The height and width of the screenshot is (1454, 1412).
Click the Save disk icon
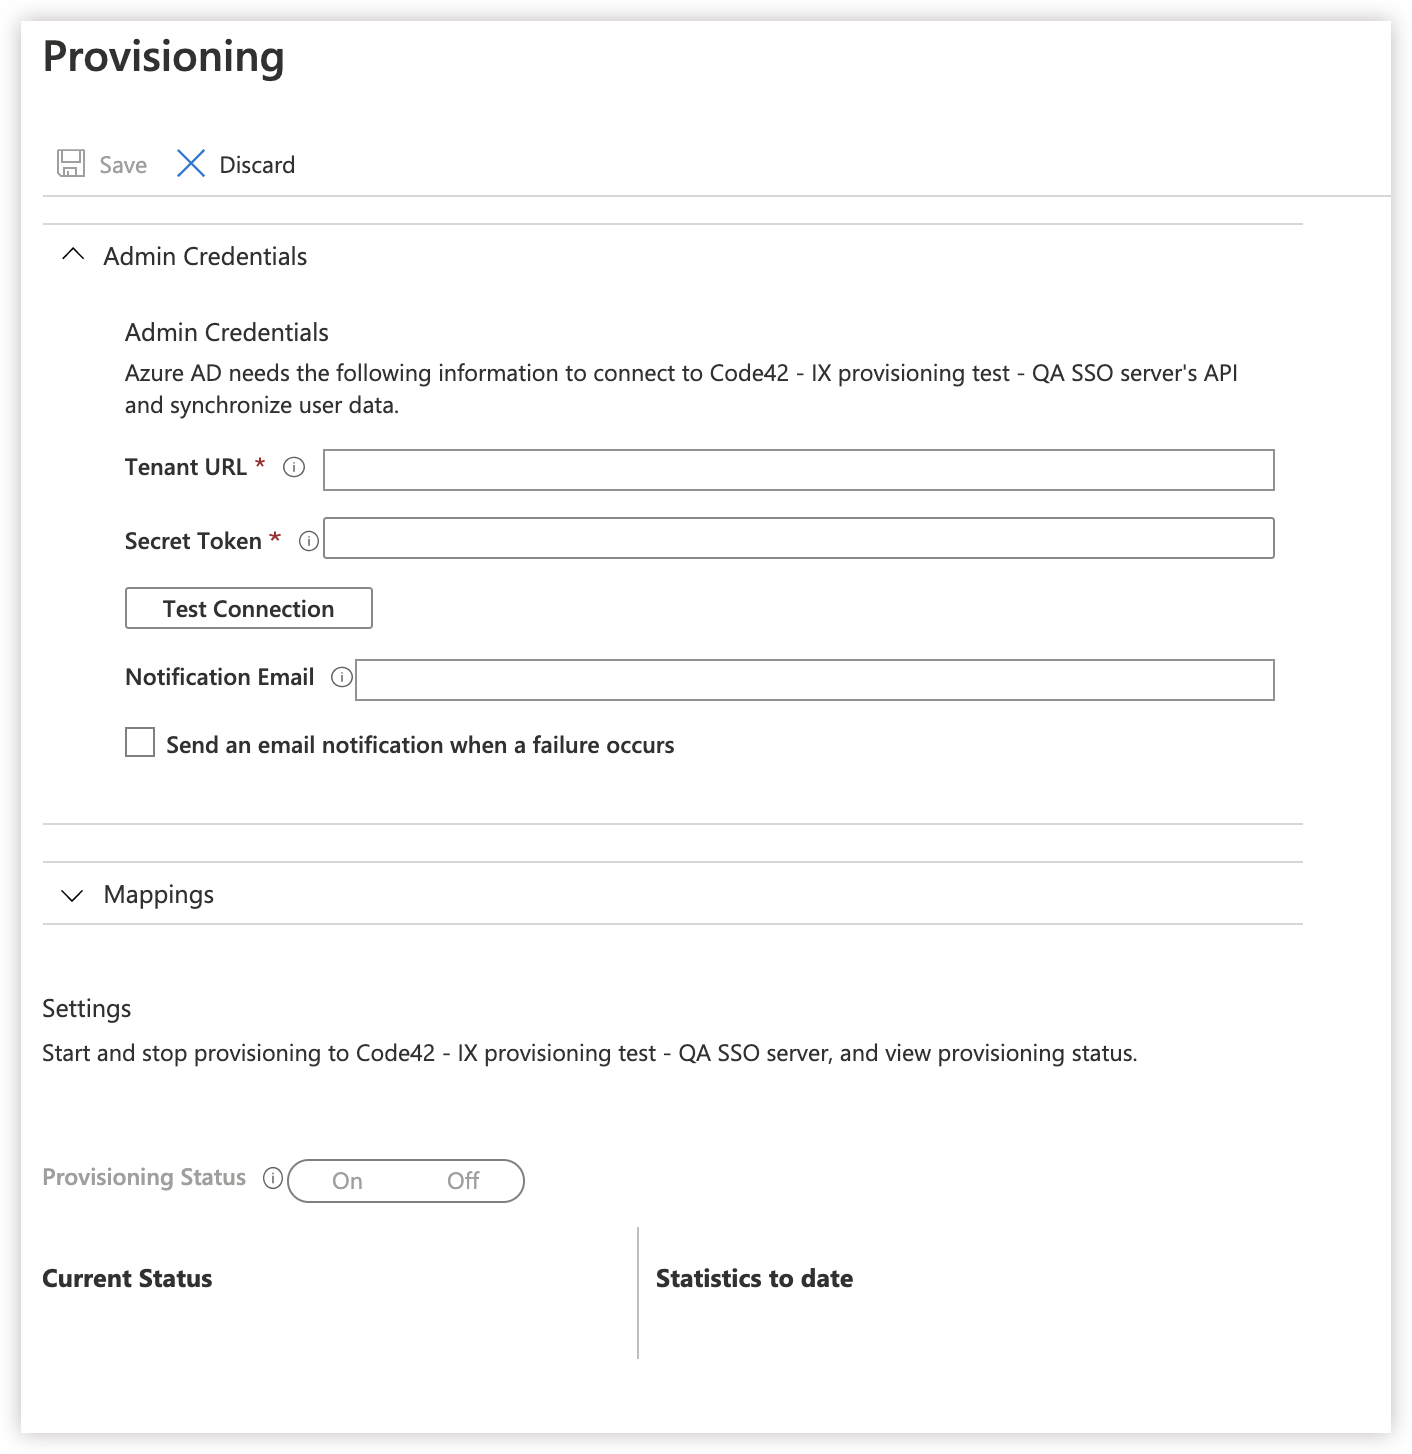(69, 163)
